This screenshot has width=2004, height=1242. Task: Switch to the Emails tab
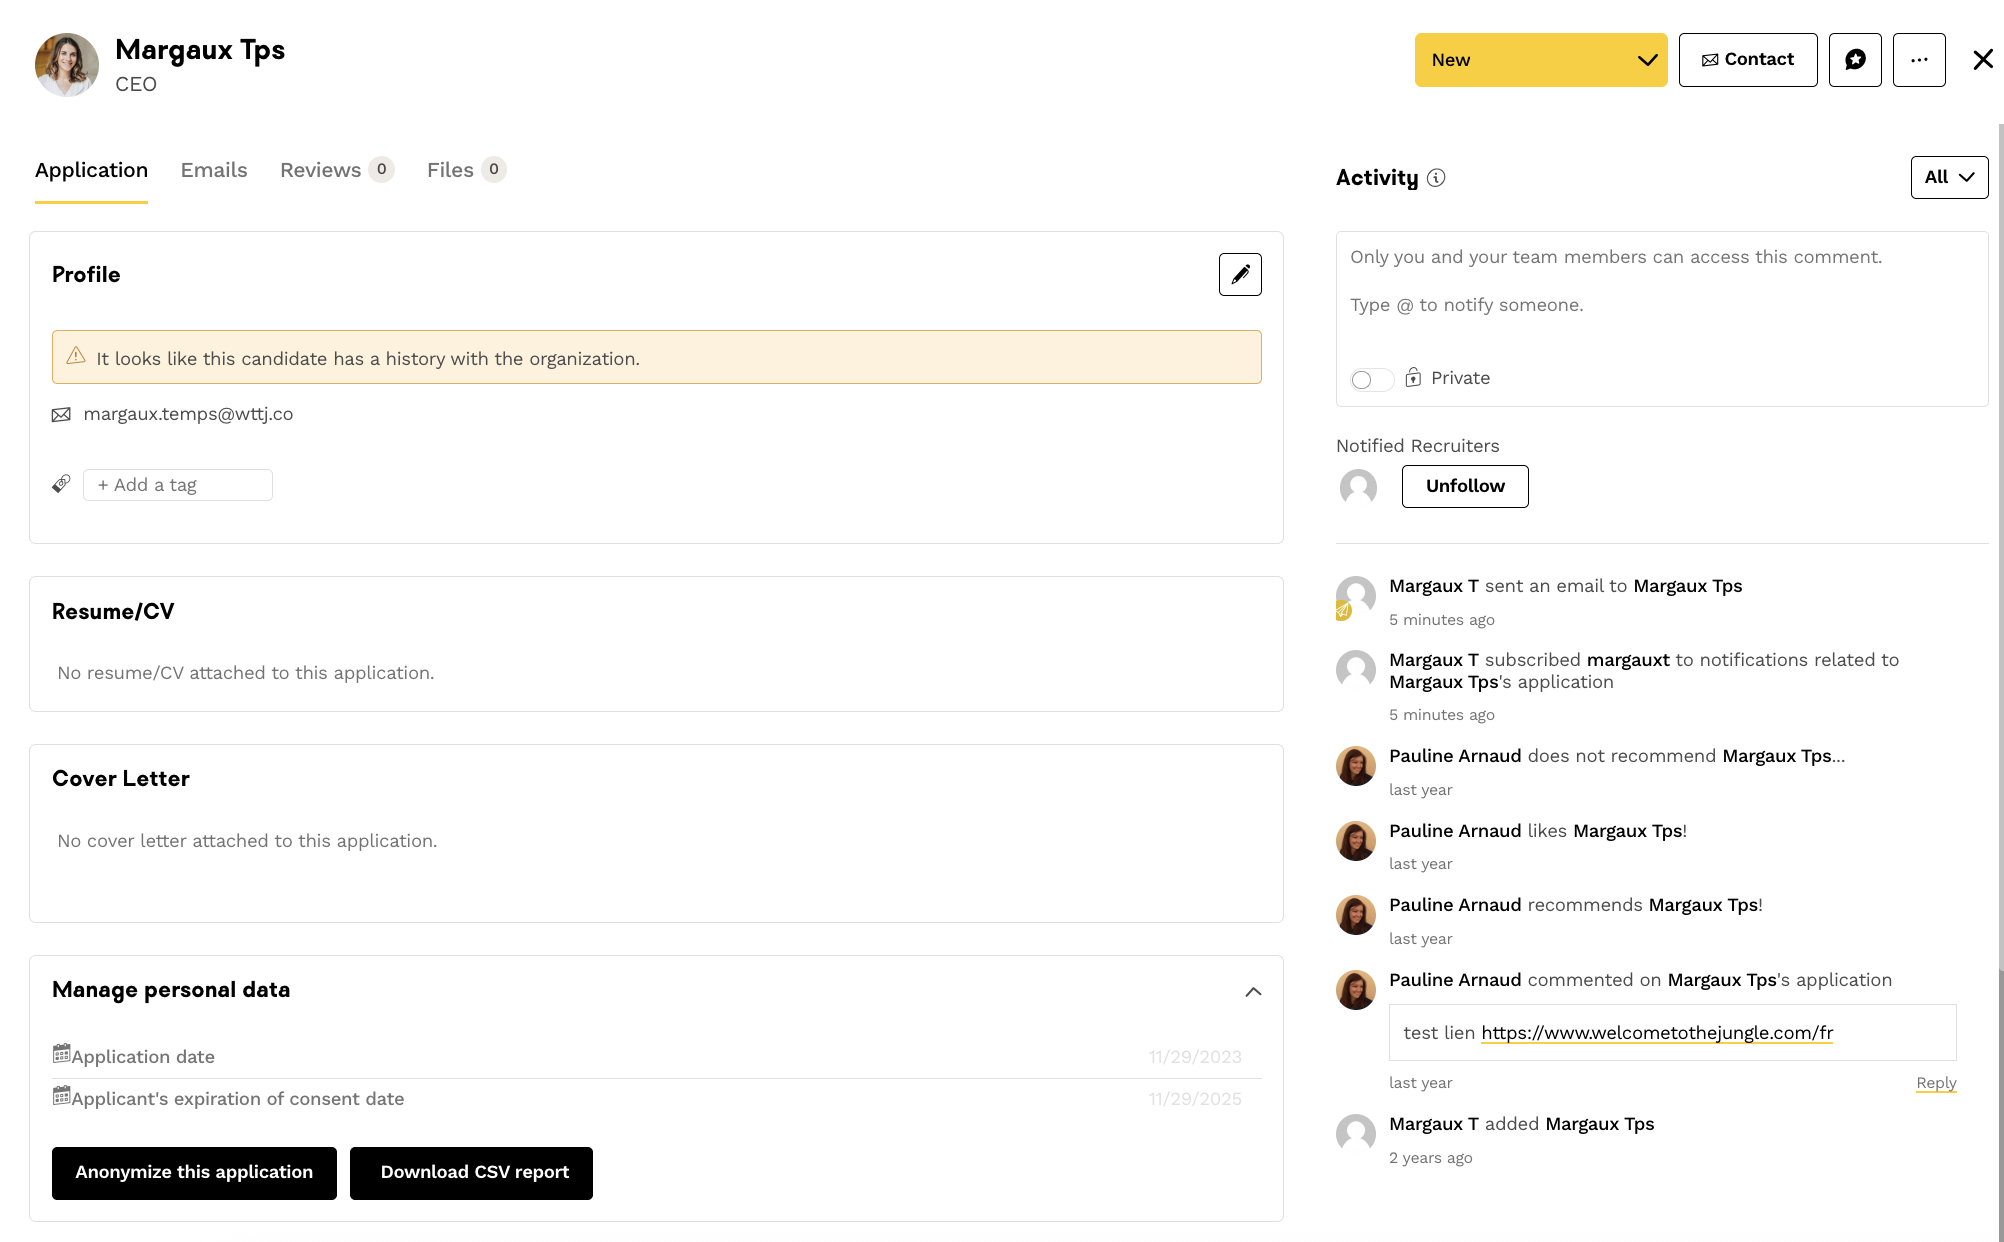coord(214,170)
